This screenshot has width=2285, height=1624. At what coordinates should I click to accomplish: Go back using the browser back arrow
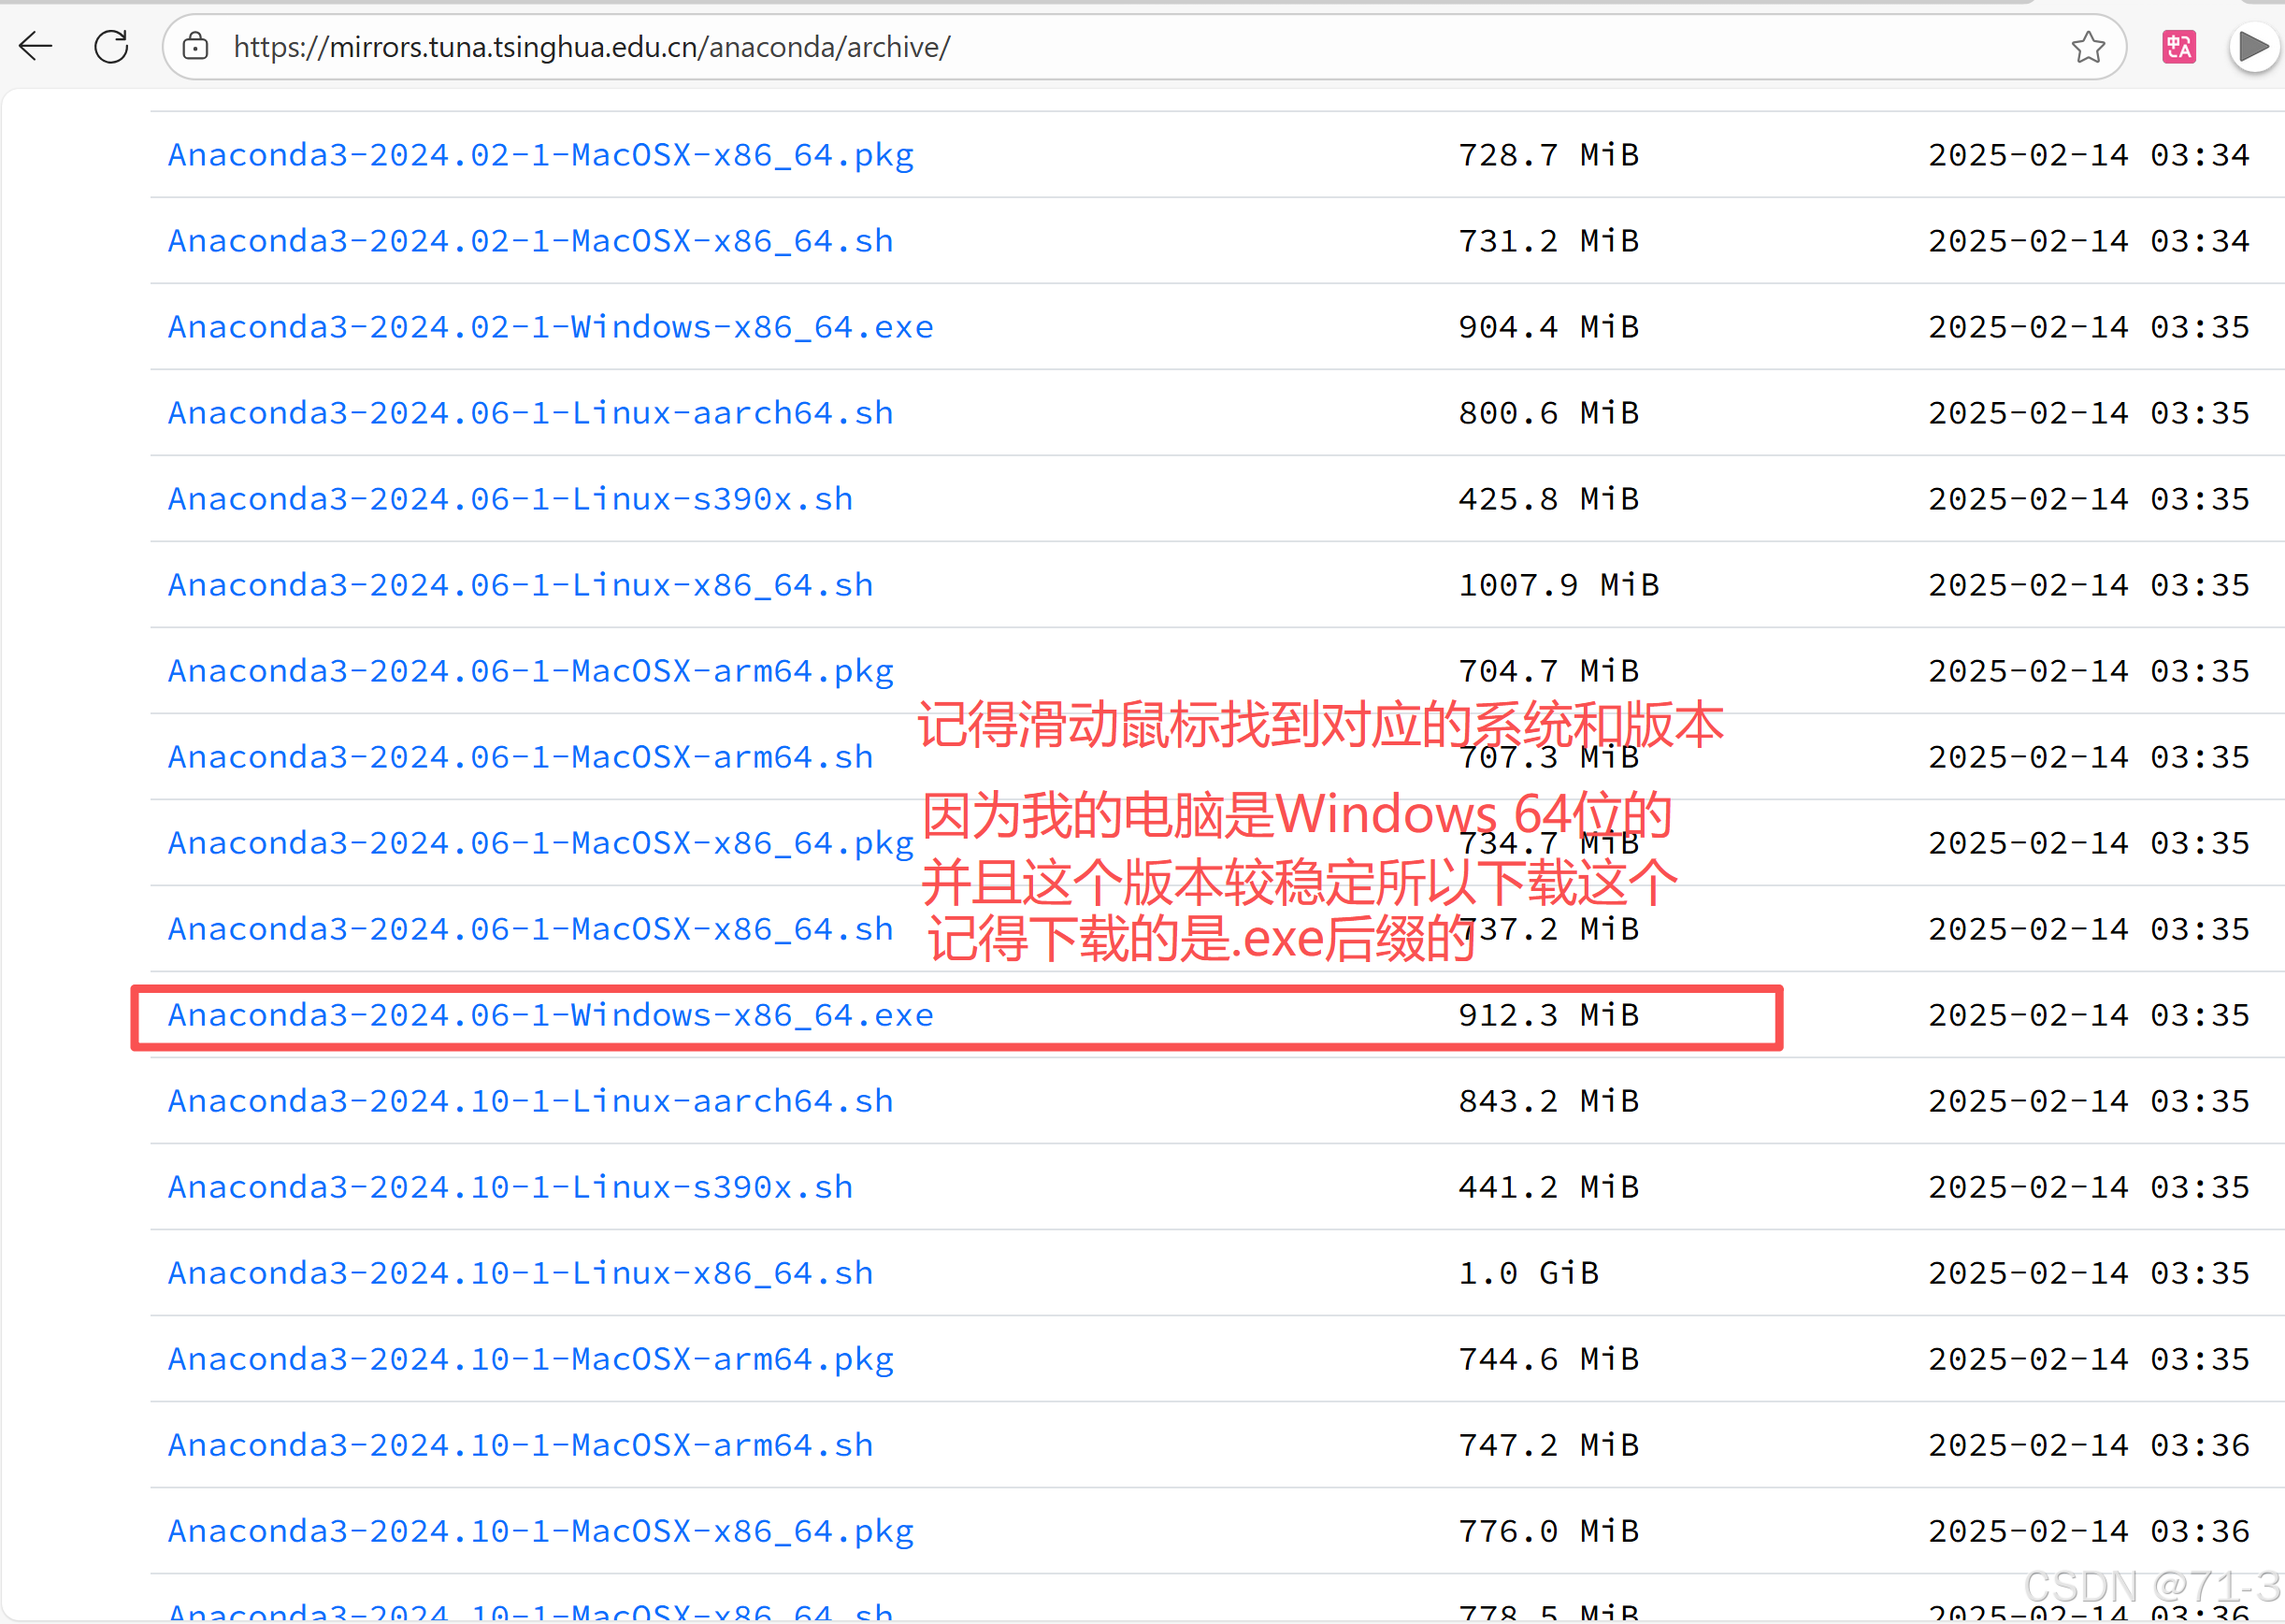click(x=36, y=46)
